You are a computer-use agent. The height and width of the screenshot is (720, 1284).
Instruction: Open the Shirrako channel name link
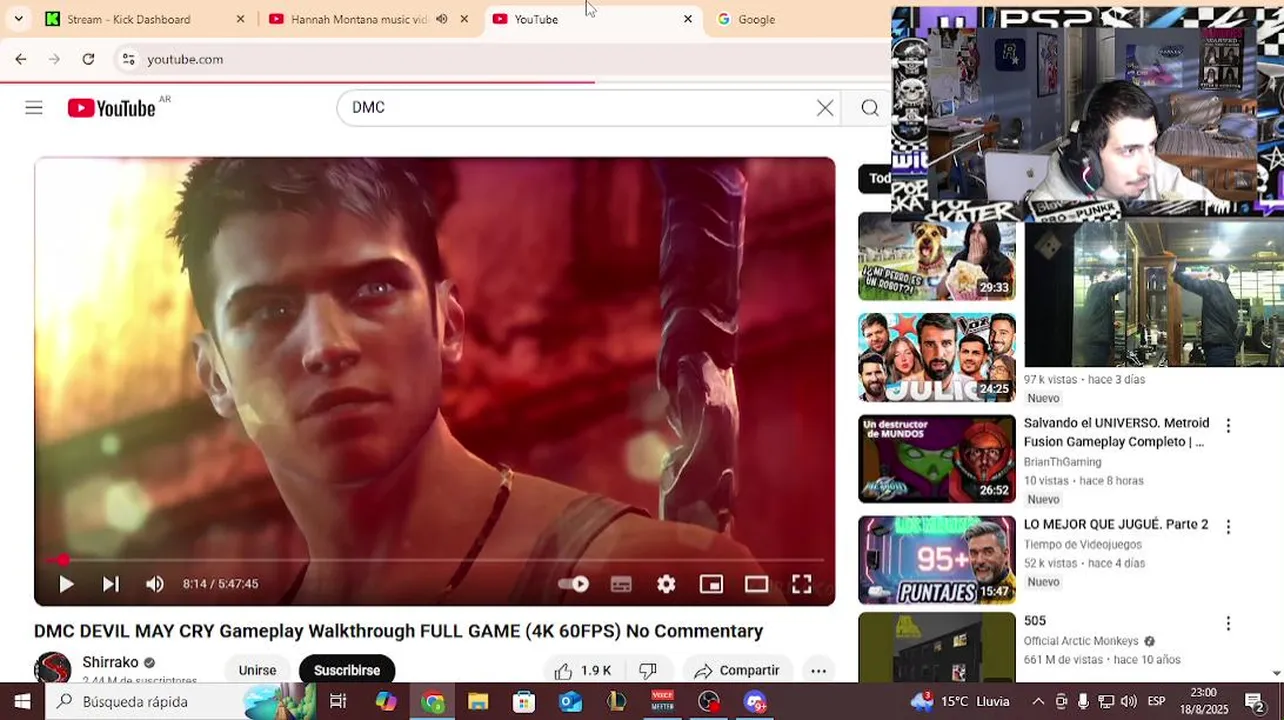click(110, 662)
